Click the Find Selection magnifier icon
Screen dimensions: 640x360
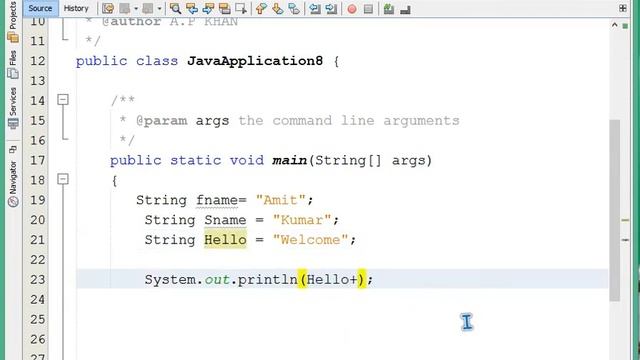pyautogui.click(x=175, y=9)
